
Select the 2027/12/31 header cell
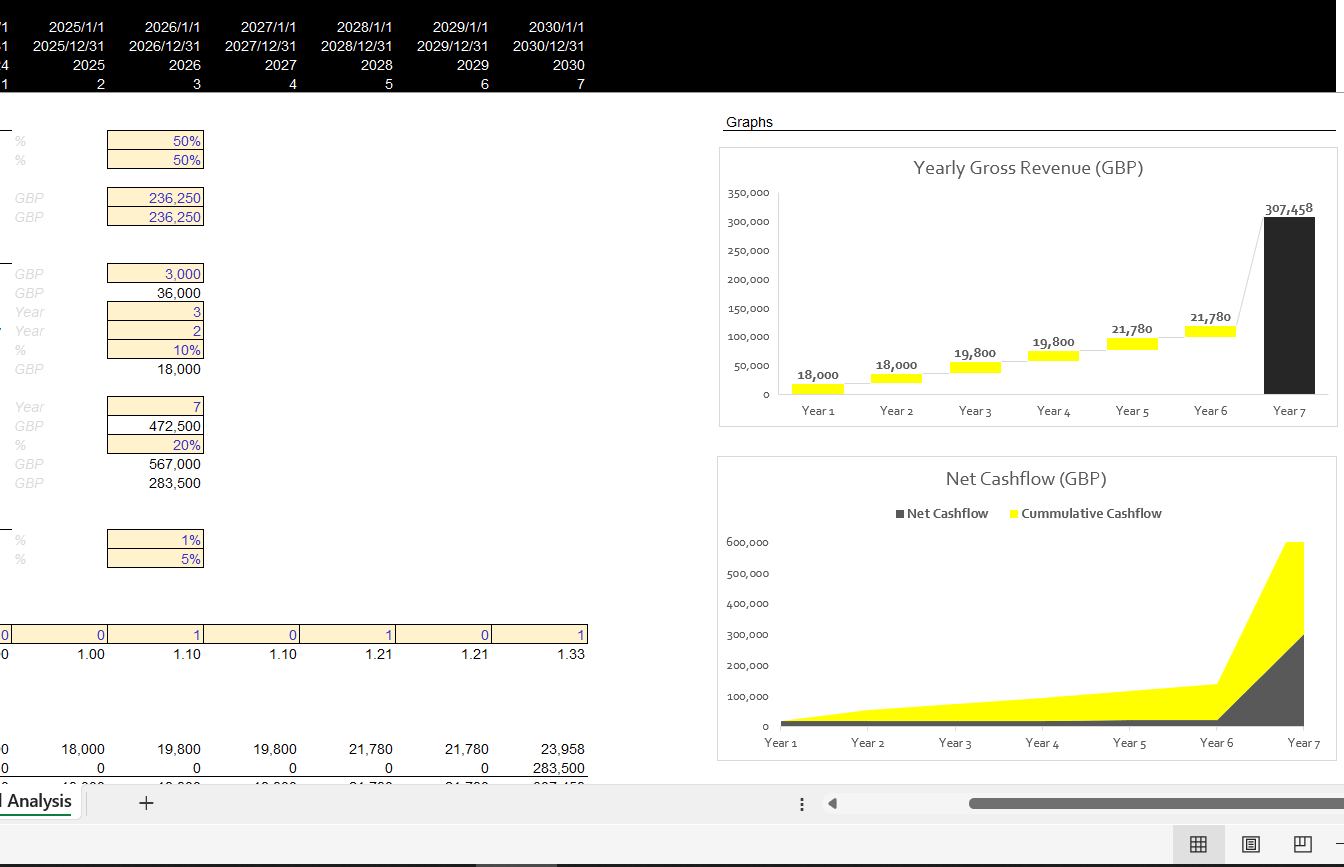252,46
